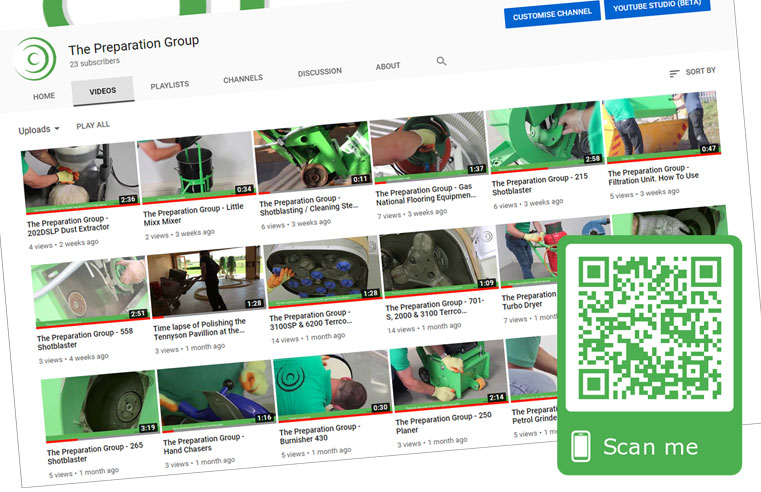Click title 'Time lapse of Polishing the Tennyson Pavillion'
This screenshot has width=761, height=492.
[x=199, y=329]
